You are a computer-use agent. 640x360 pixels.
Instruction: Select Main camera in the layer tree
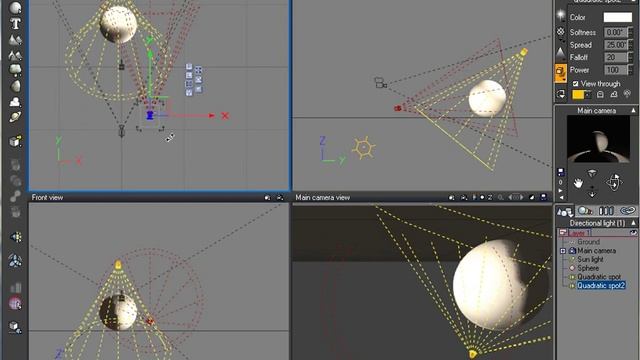coord(596,251)
